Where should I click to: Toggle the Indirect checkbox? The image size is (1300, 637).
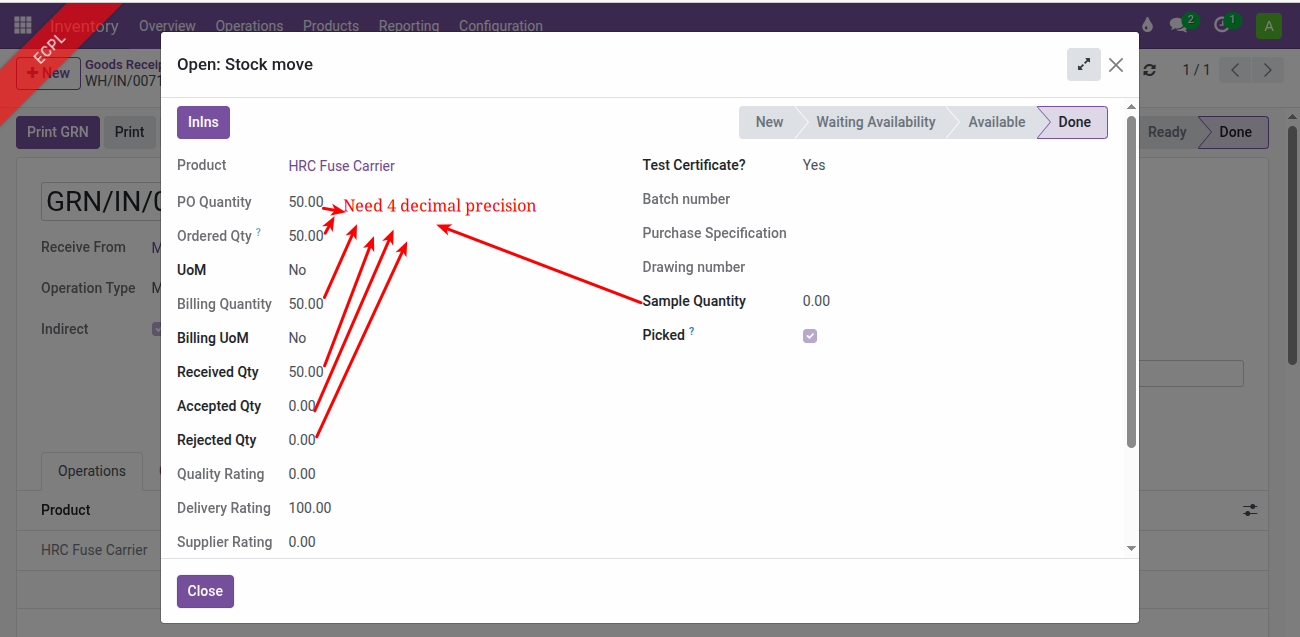(x=157, y=329)
